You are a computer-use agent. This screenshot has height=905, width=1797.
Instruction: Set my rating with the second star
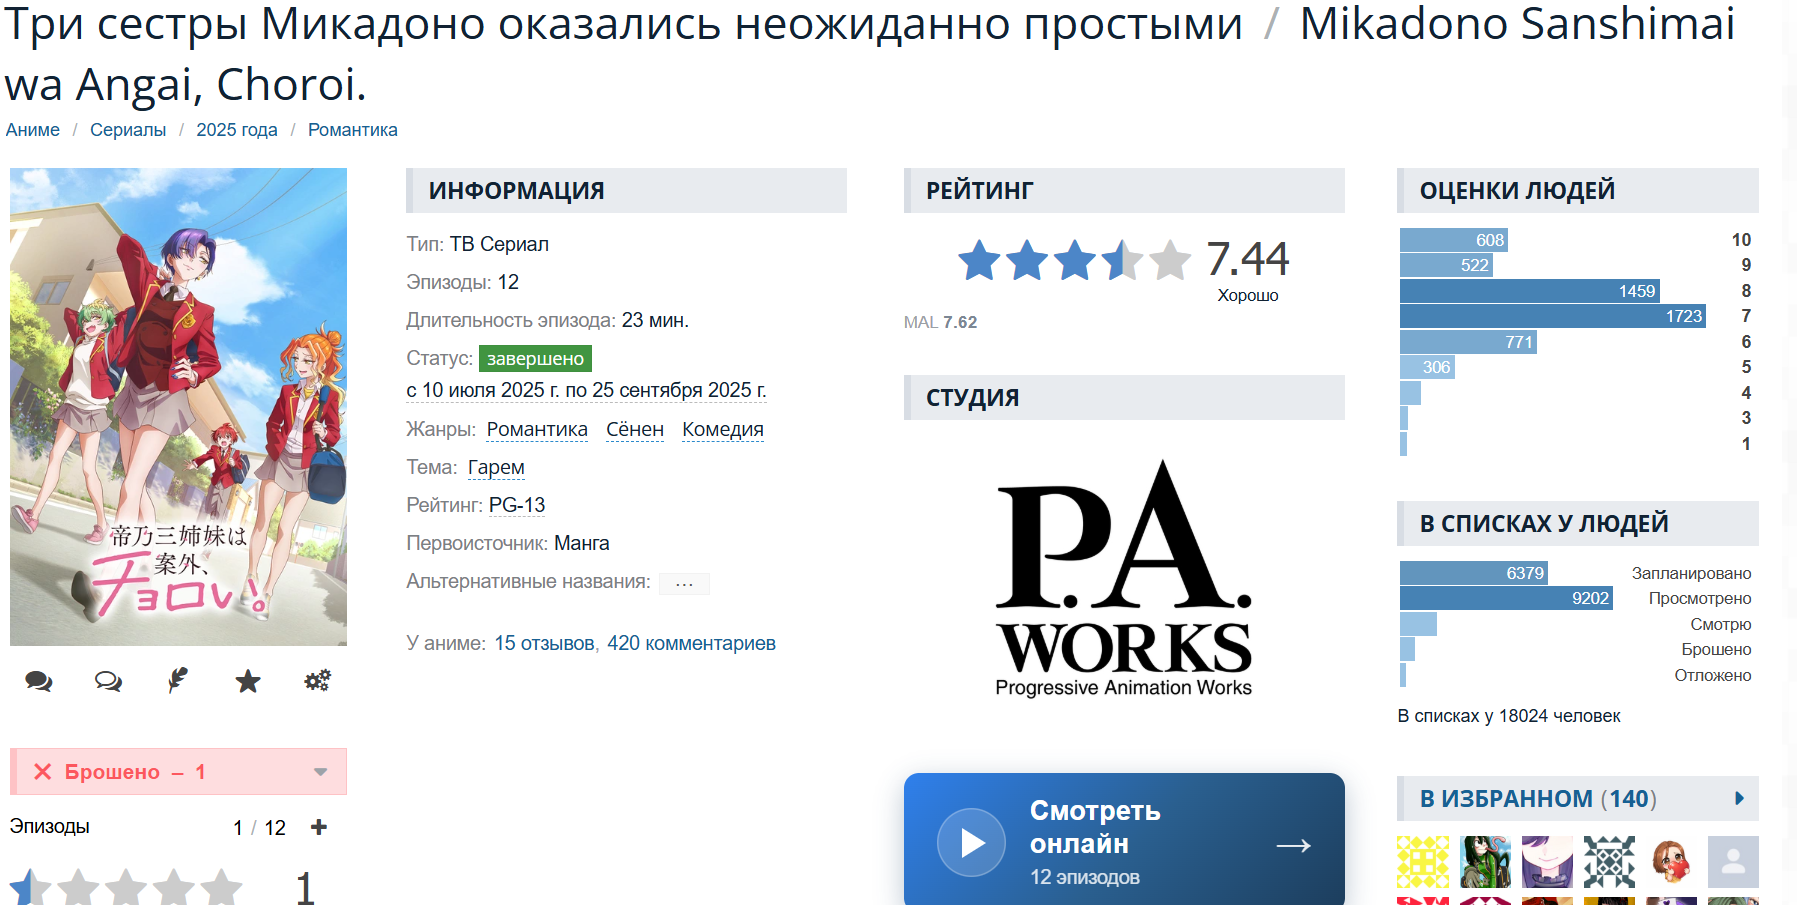[78, 888]
